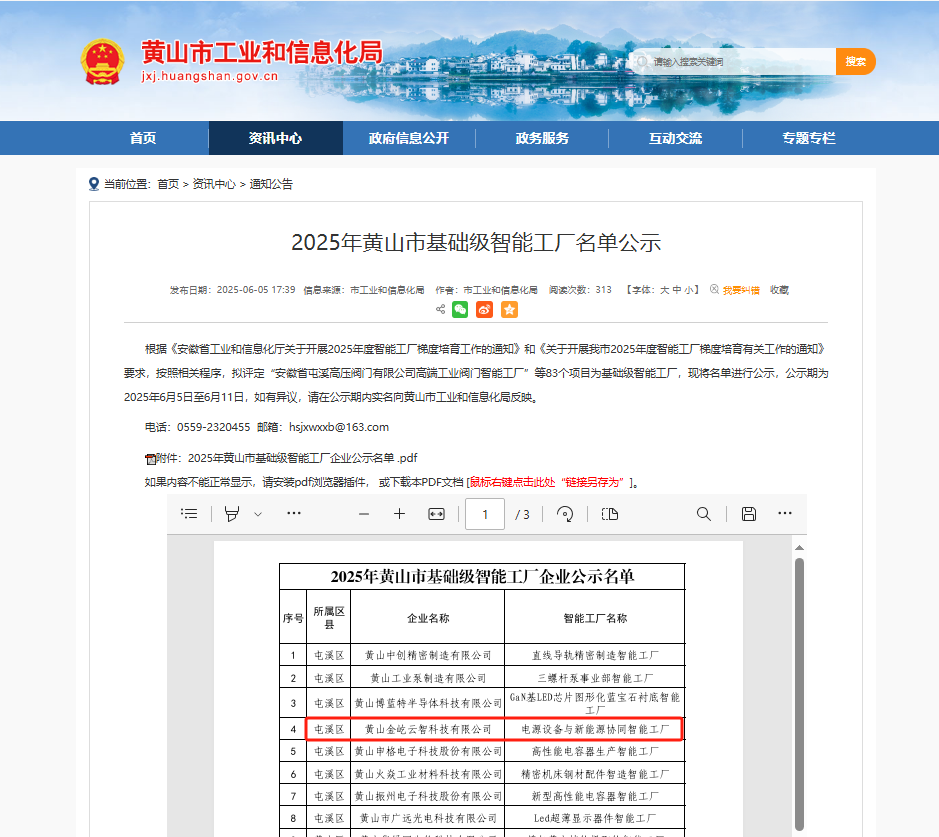Rotate the PDF document

[565, 514]
